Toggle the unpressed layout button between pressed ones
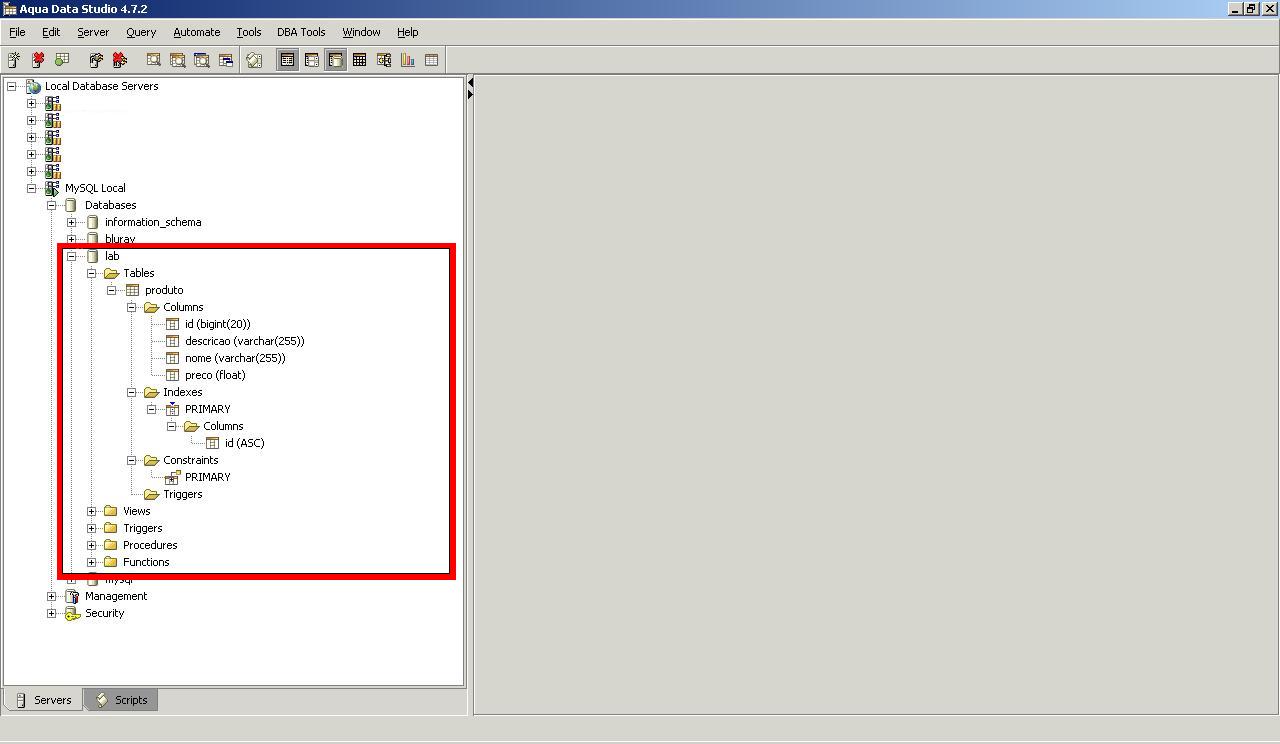The width and height of the screenshot is (1280, 744). (312, 60)
